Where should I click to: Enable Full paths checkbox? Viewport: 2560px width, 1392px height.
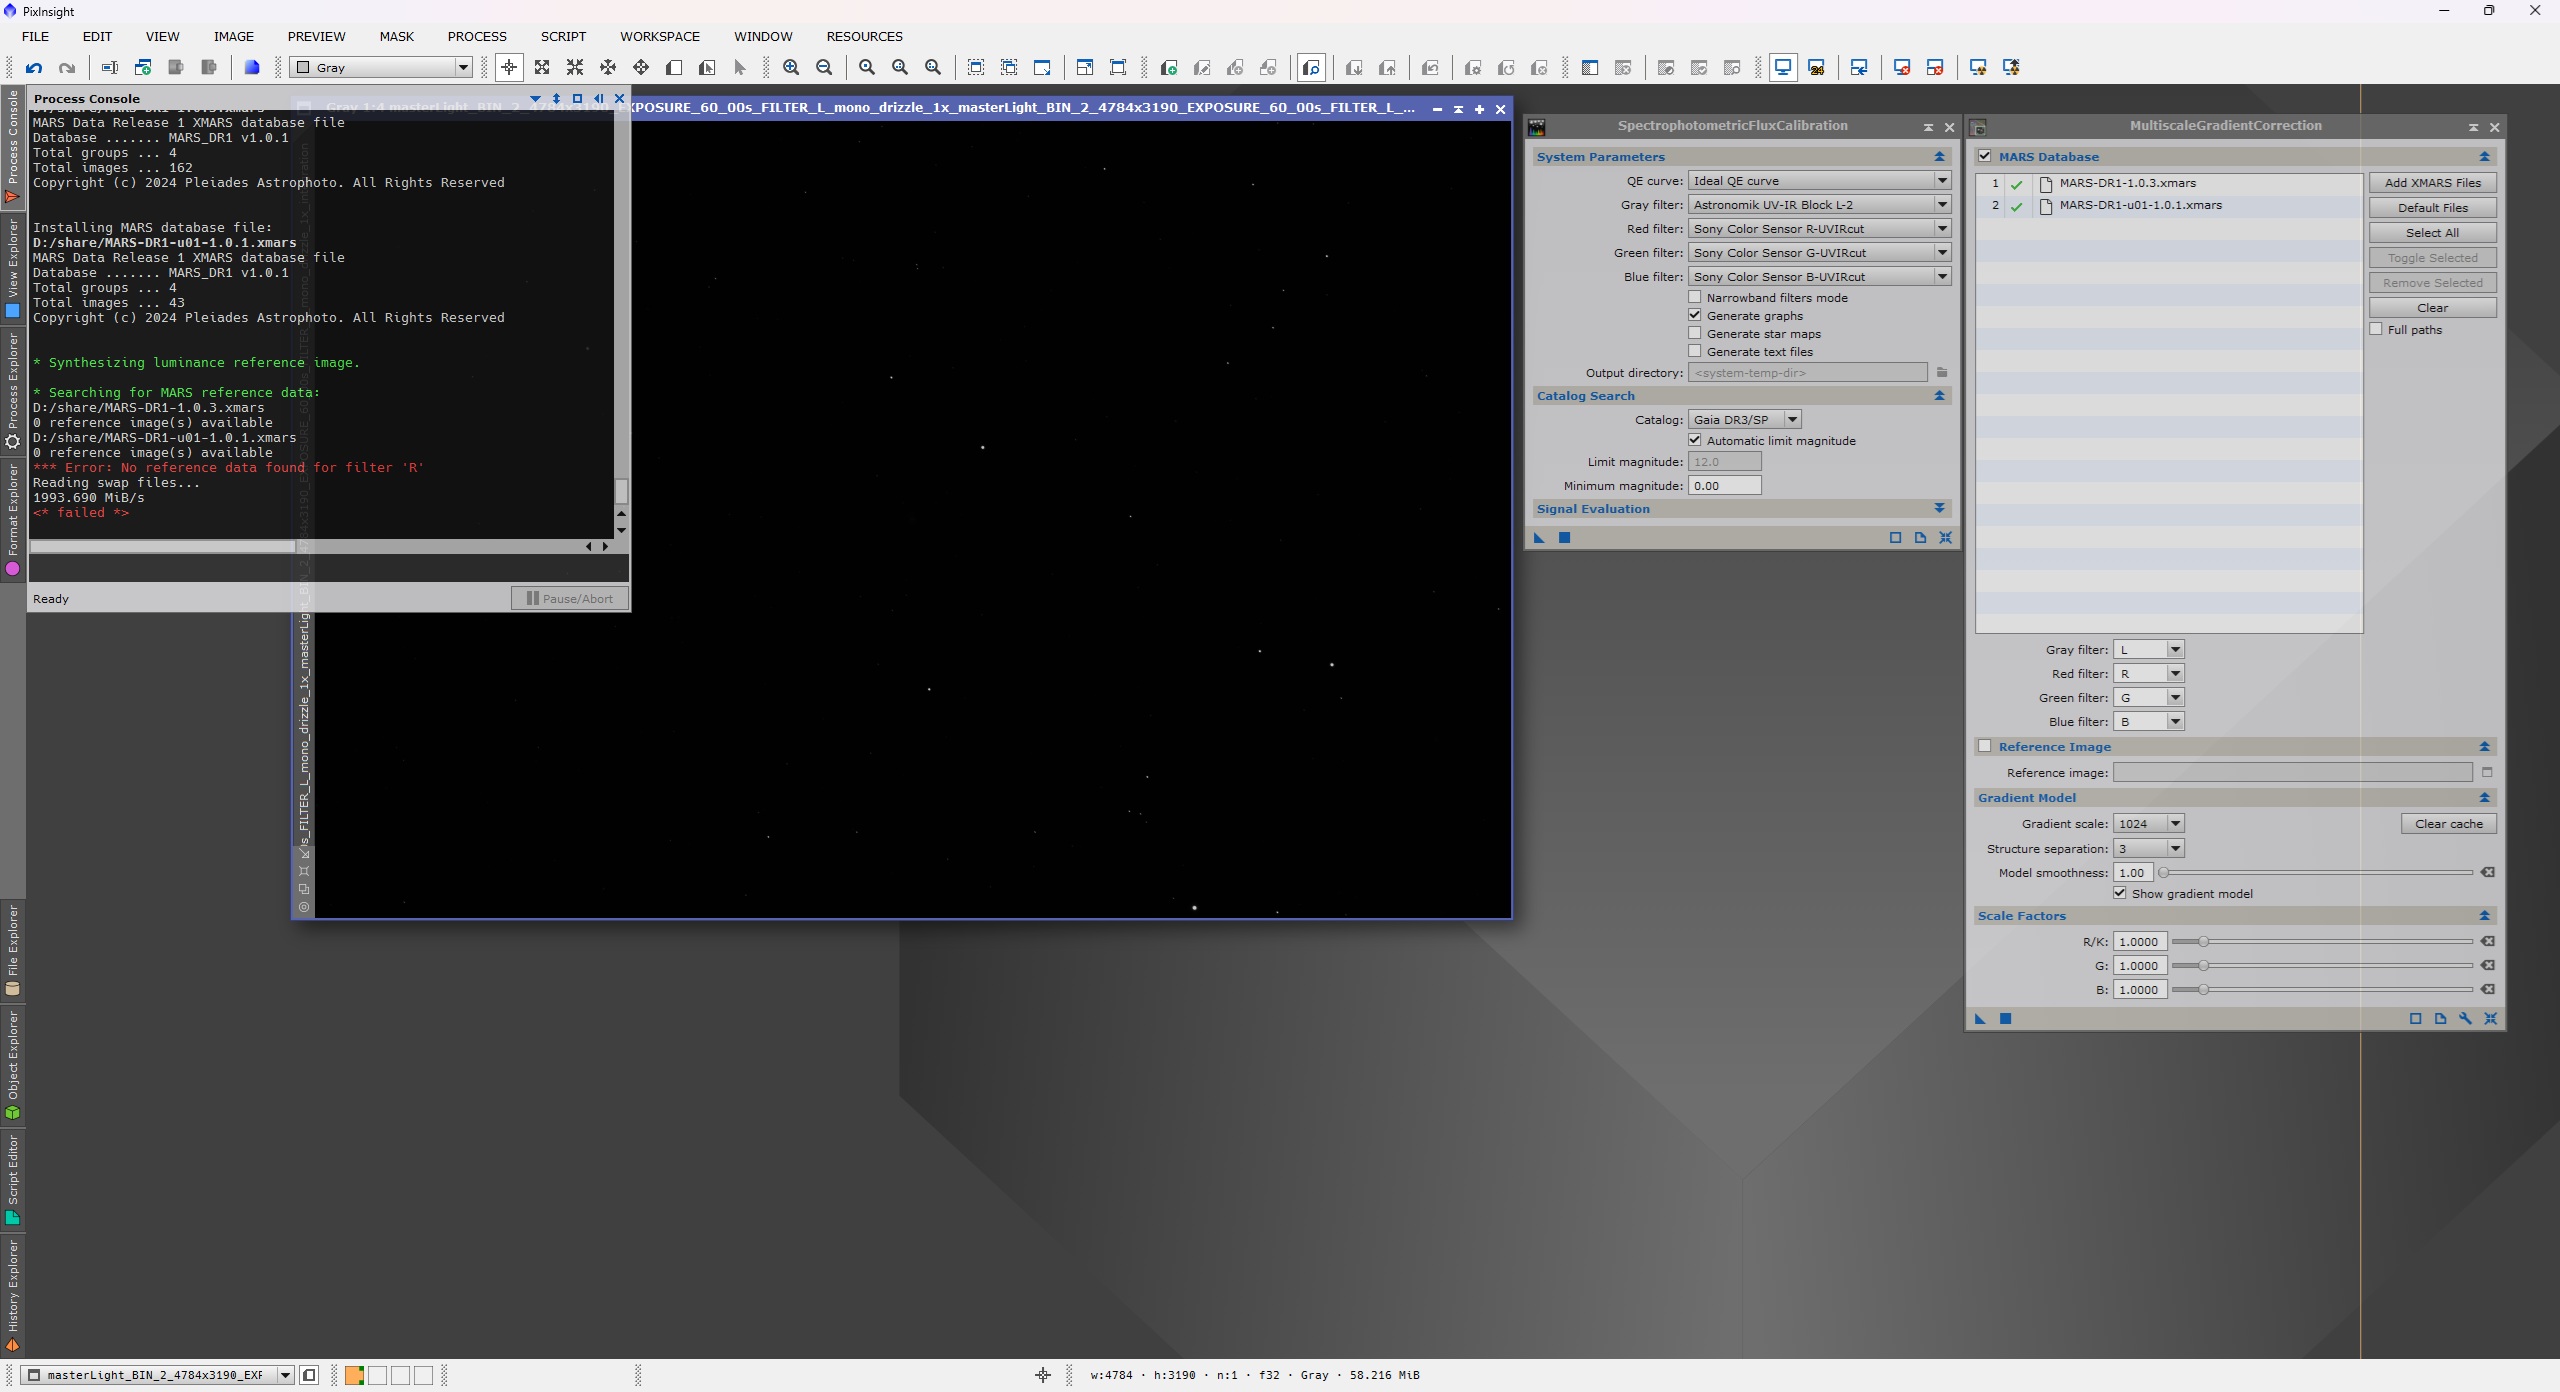[2376, 329]
